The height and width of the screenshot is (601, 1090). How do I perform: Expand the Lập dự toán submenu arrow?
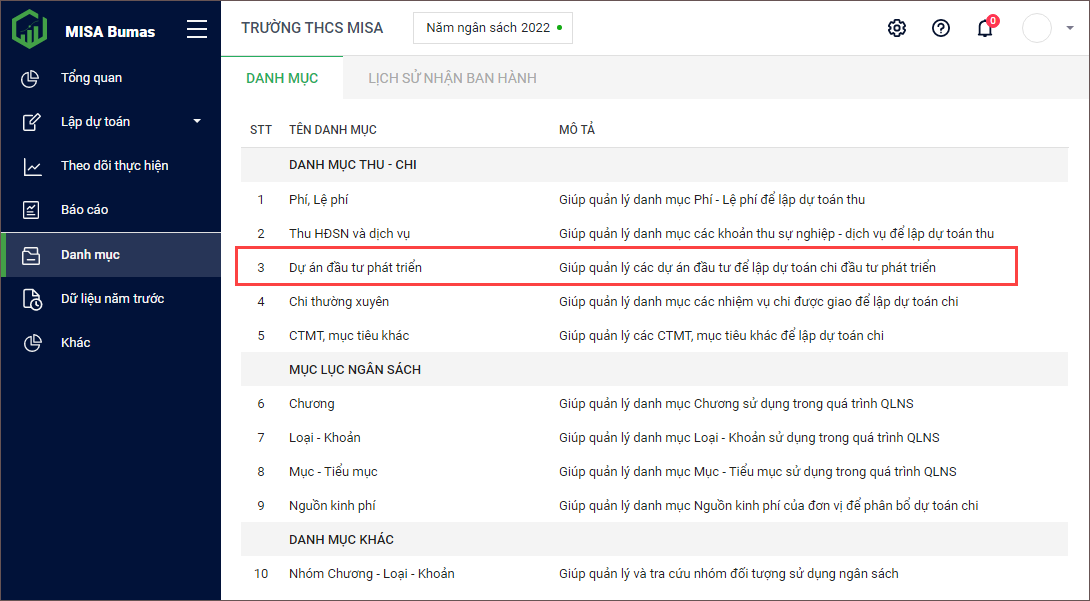point(197,122)
